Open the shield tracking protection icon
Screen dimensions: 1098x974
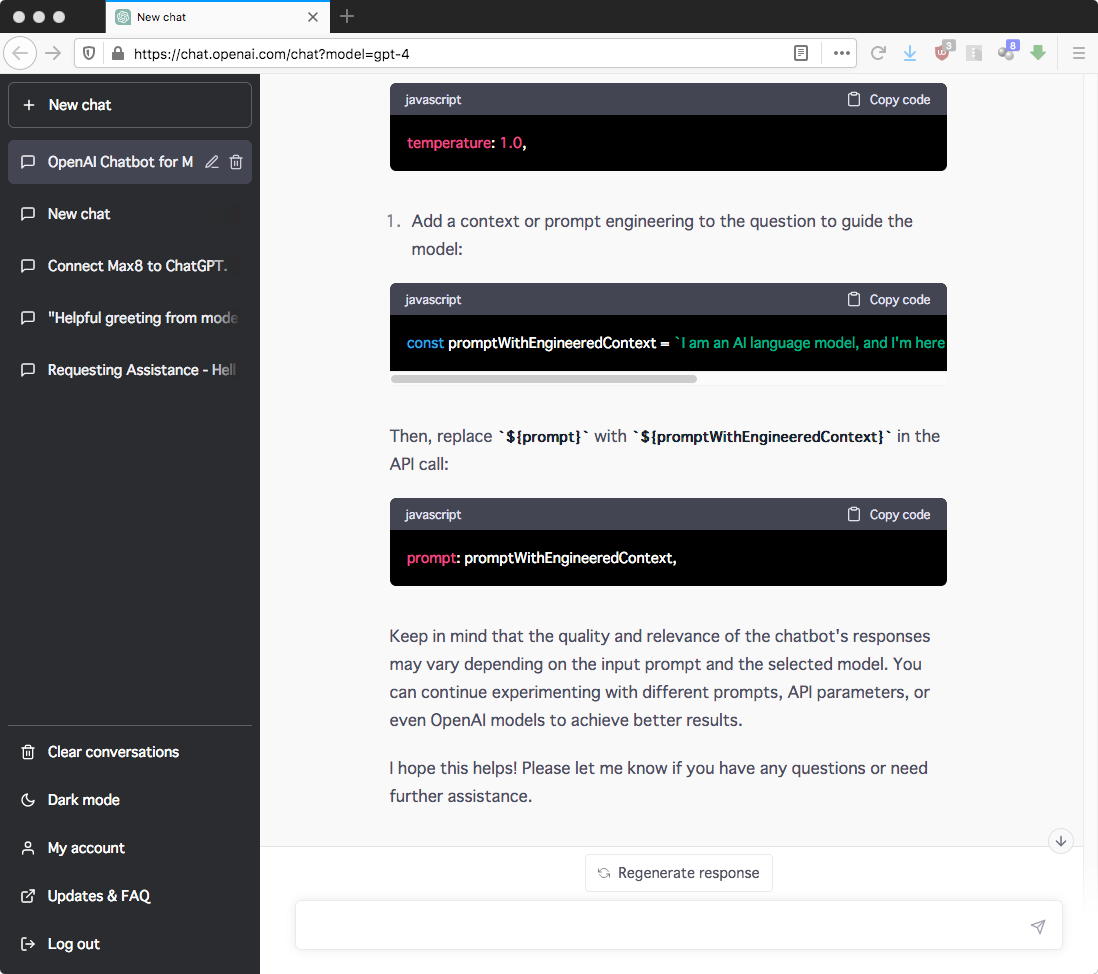[89, 53]
